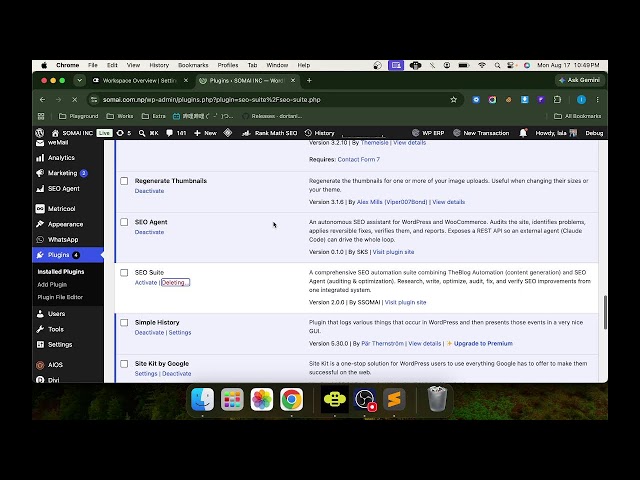The width and height of the screenshot is (640, 480).
Task: Check the Site Kit by Google checkbox
Action: click(124, 364)
